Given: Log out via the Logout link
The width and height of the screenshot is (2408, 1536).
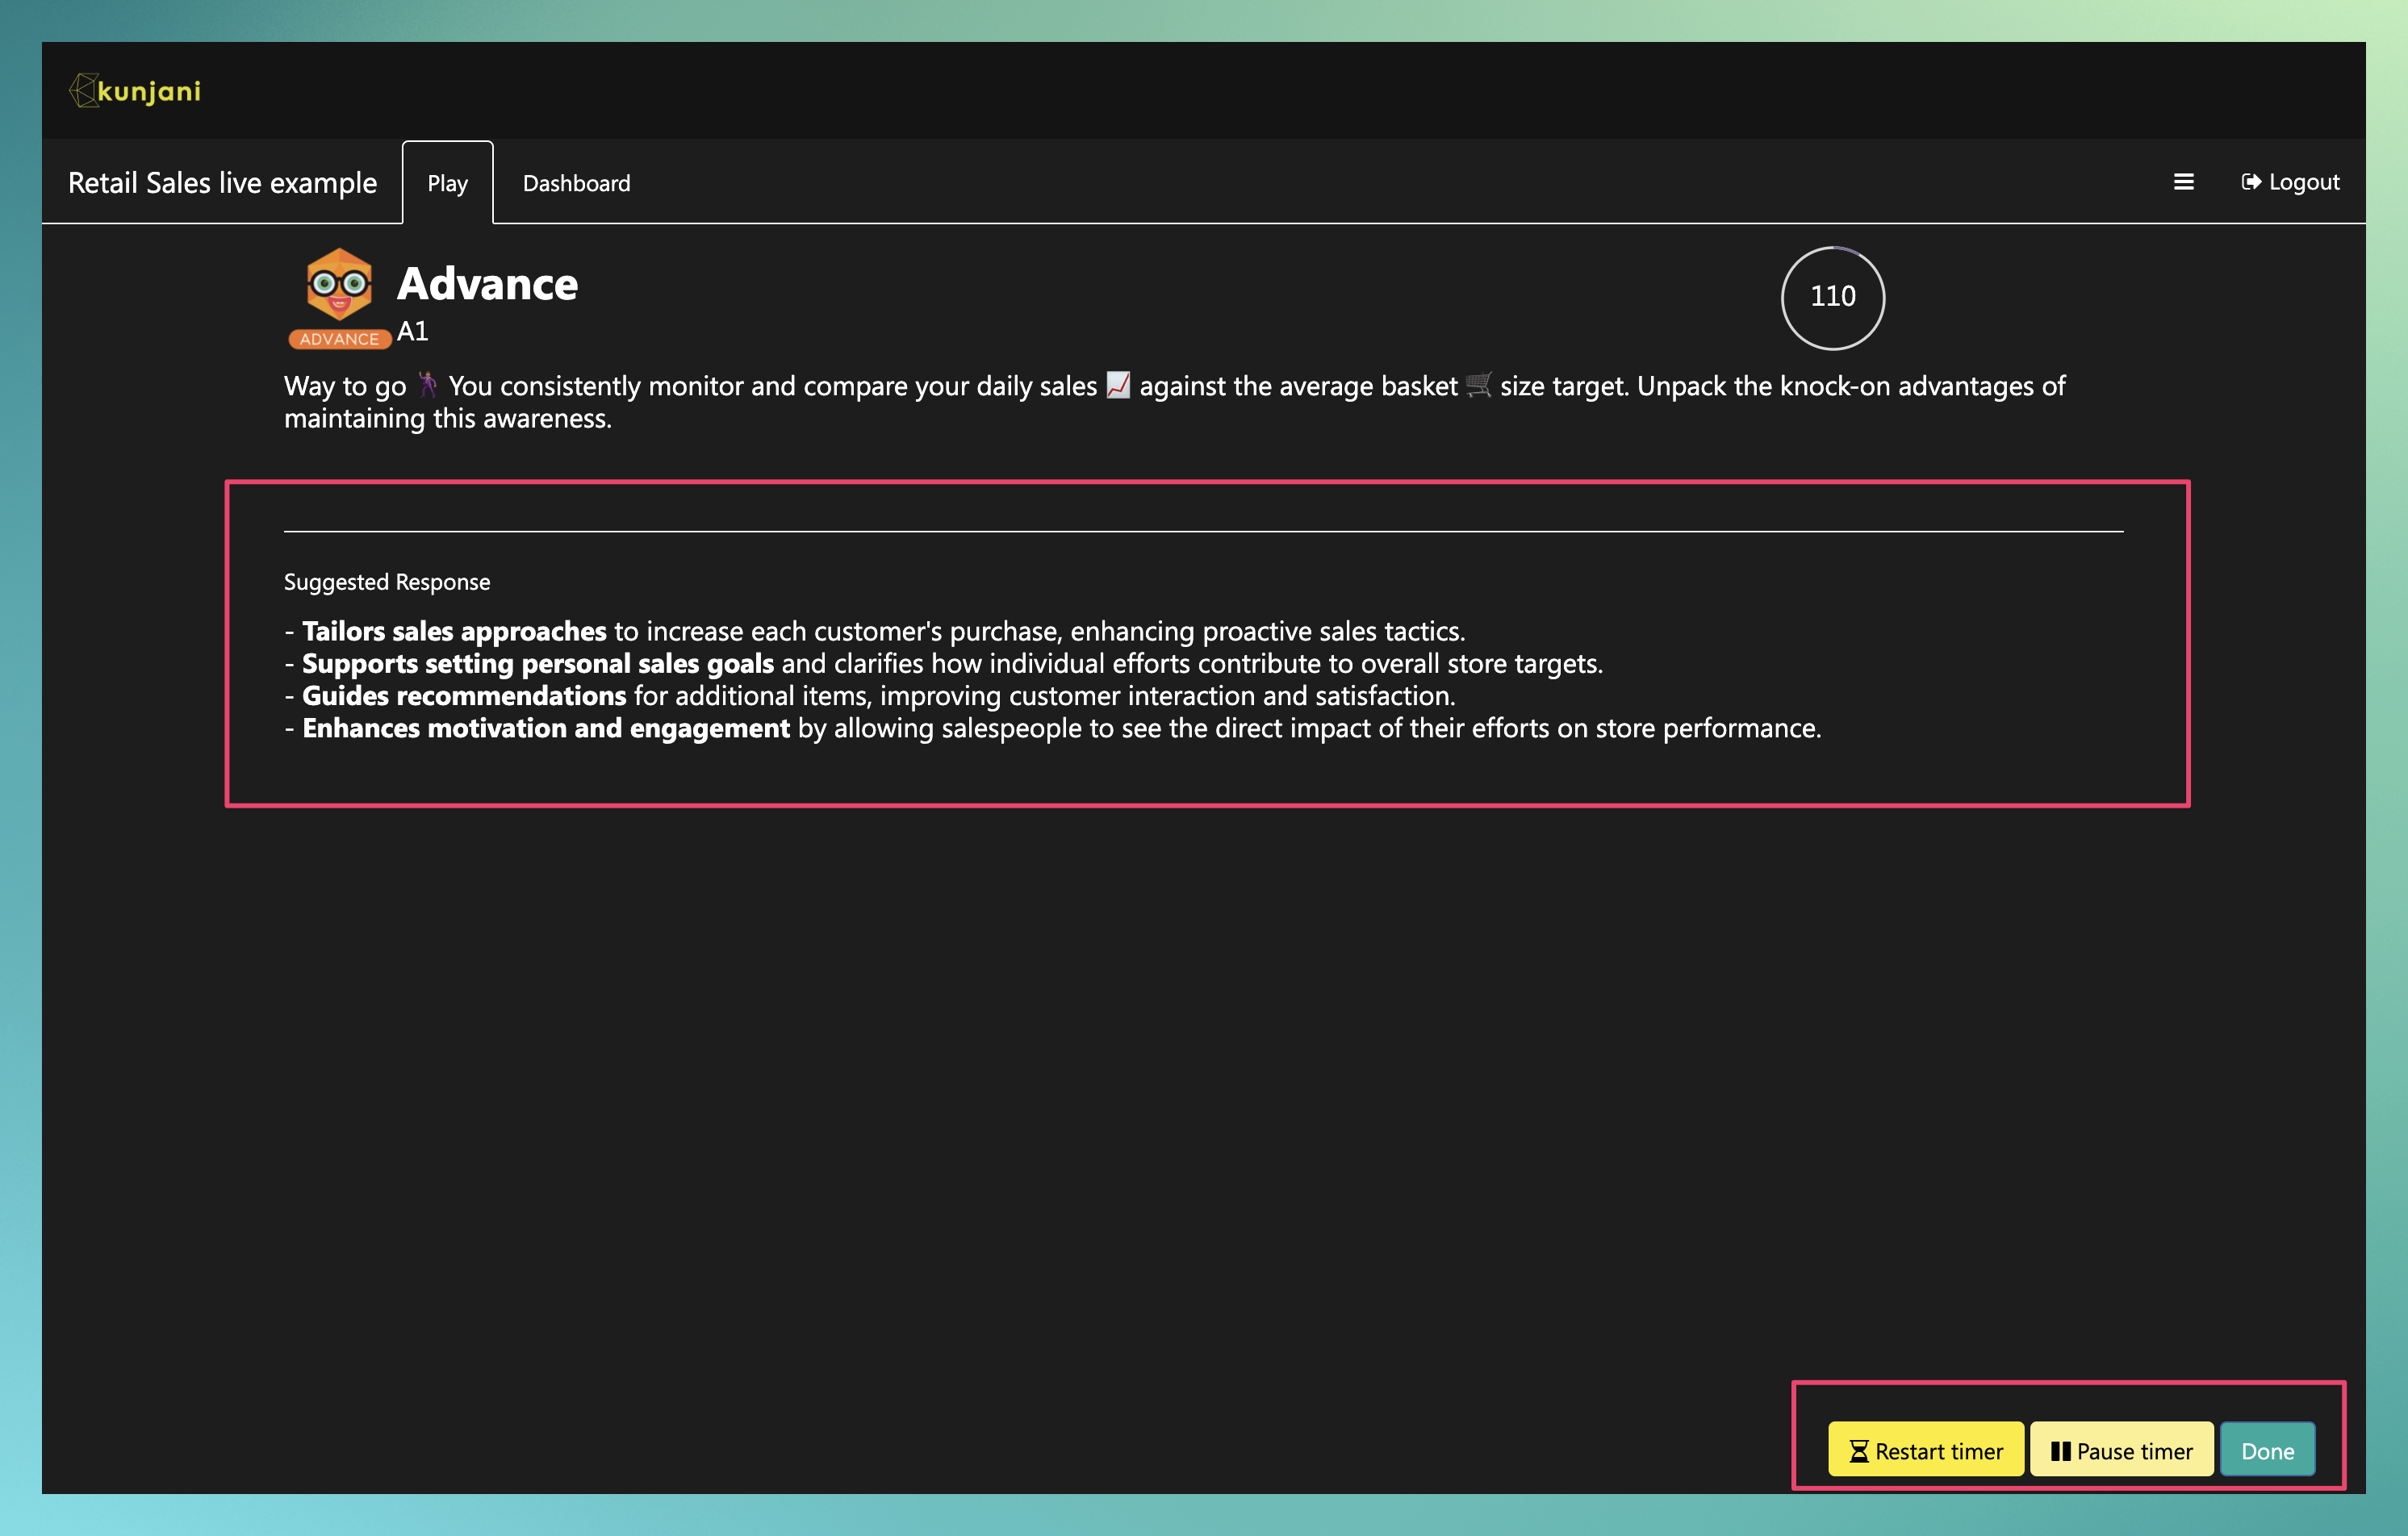Looking at the screenshot, I should (x=2290, y=182).
